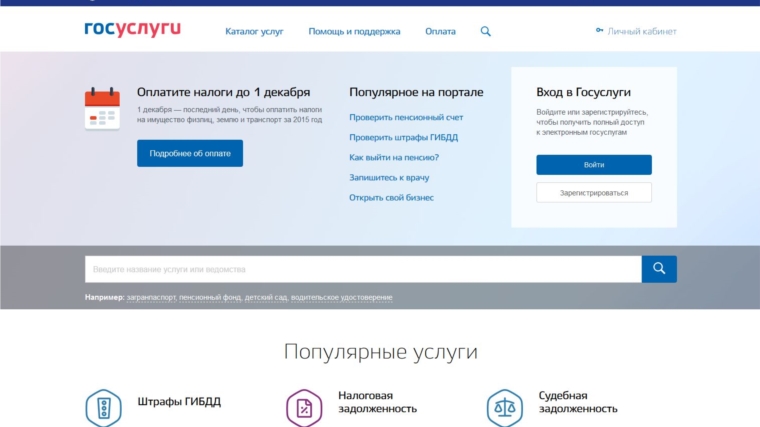Open Штрафы ГИБДД traffic light icon
Screen dimensions: 760x427
(x=103, y=408)
